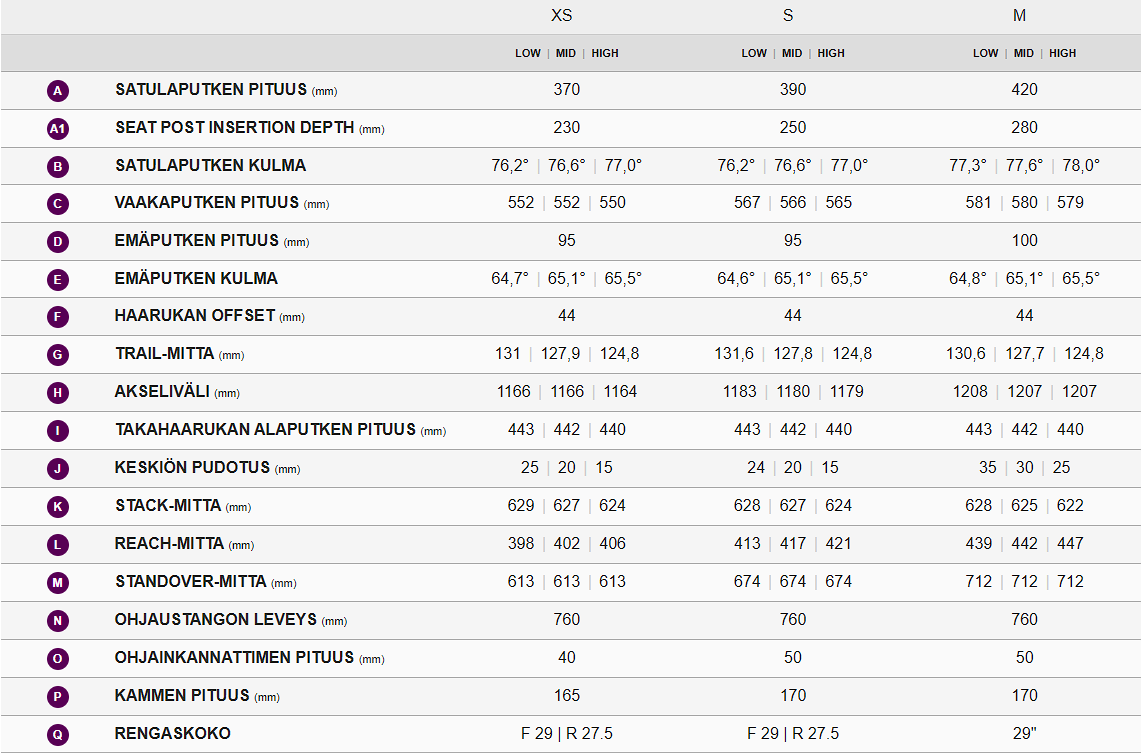Click the N badge for Ohjaustangon leveys

58,621
